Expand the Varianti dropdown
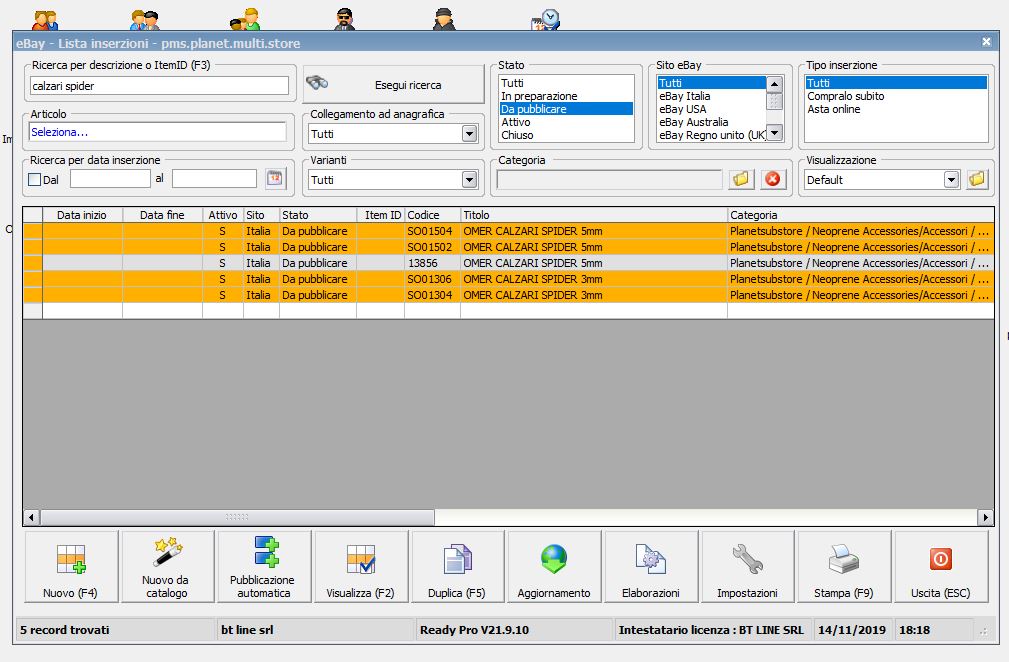This screenshot has height=662, width=1009. [470, 180]
